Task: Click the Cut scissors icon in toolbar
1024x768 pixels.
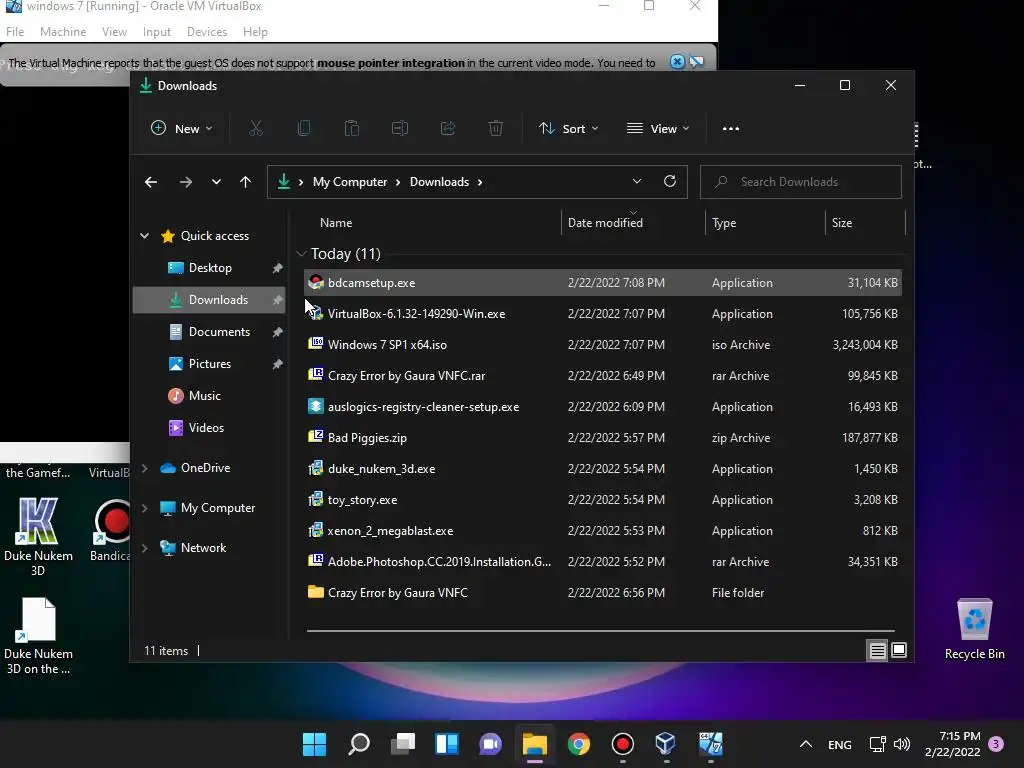Action: [x=255, y=129]
